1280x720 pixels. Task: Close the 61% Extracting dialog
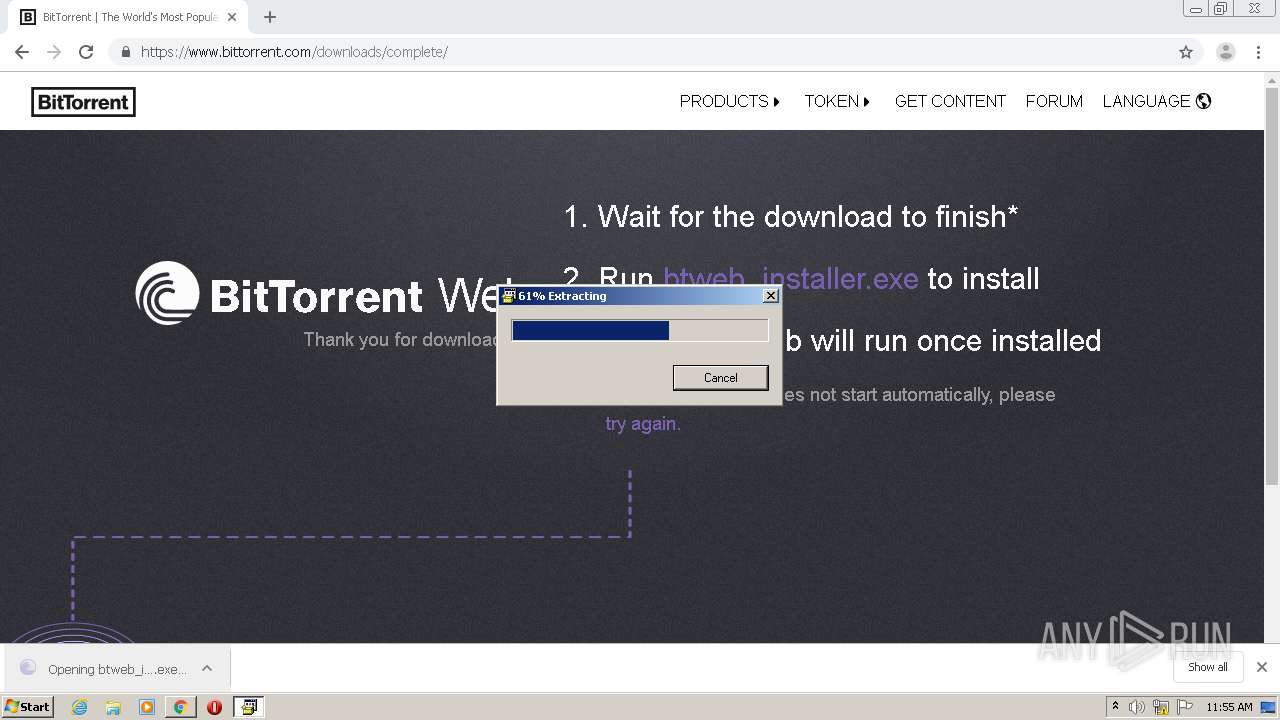(770, 296)
